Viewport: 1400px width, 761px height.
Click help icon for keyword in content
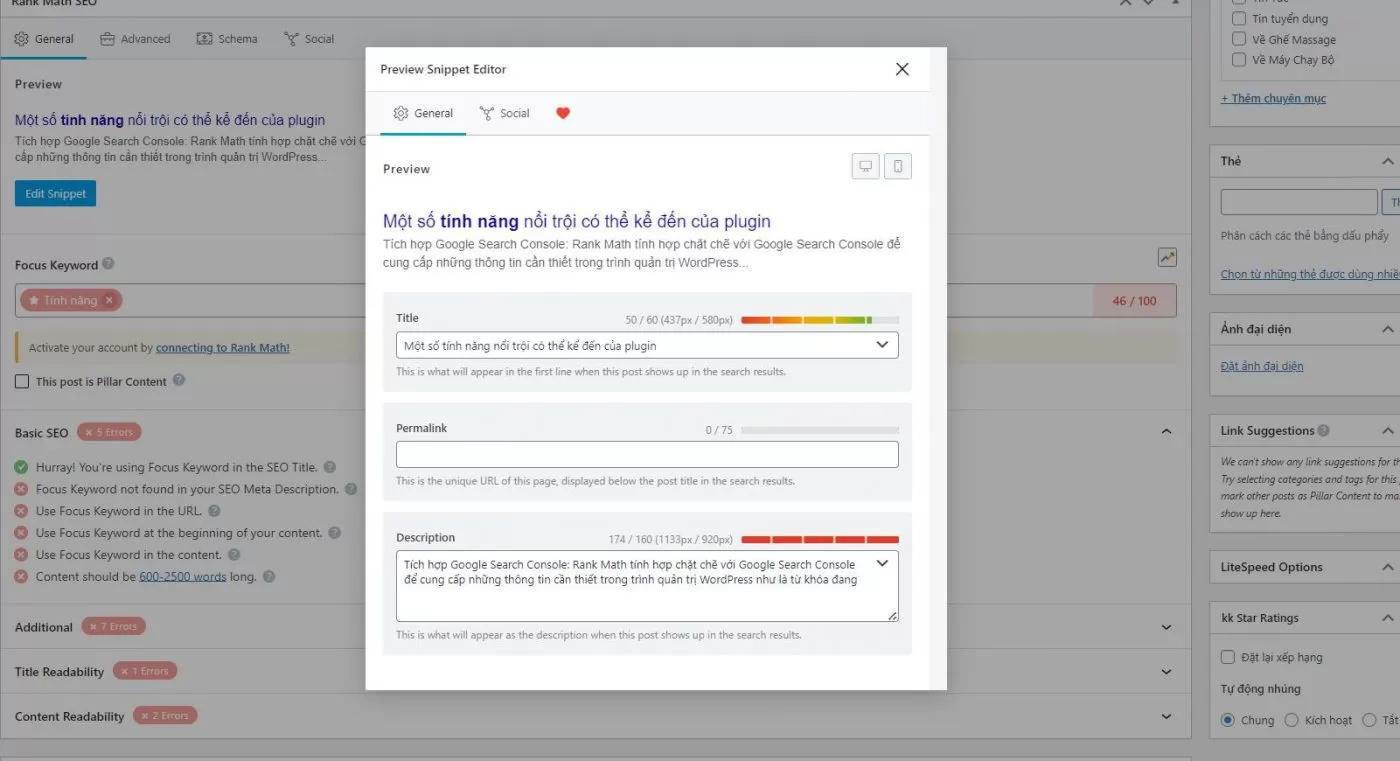[x=234, y=554]
